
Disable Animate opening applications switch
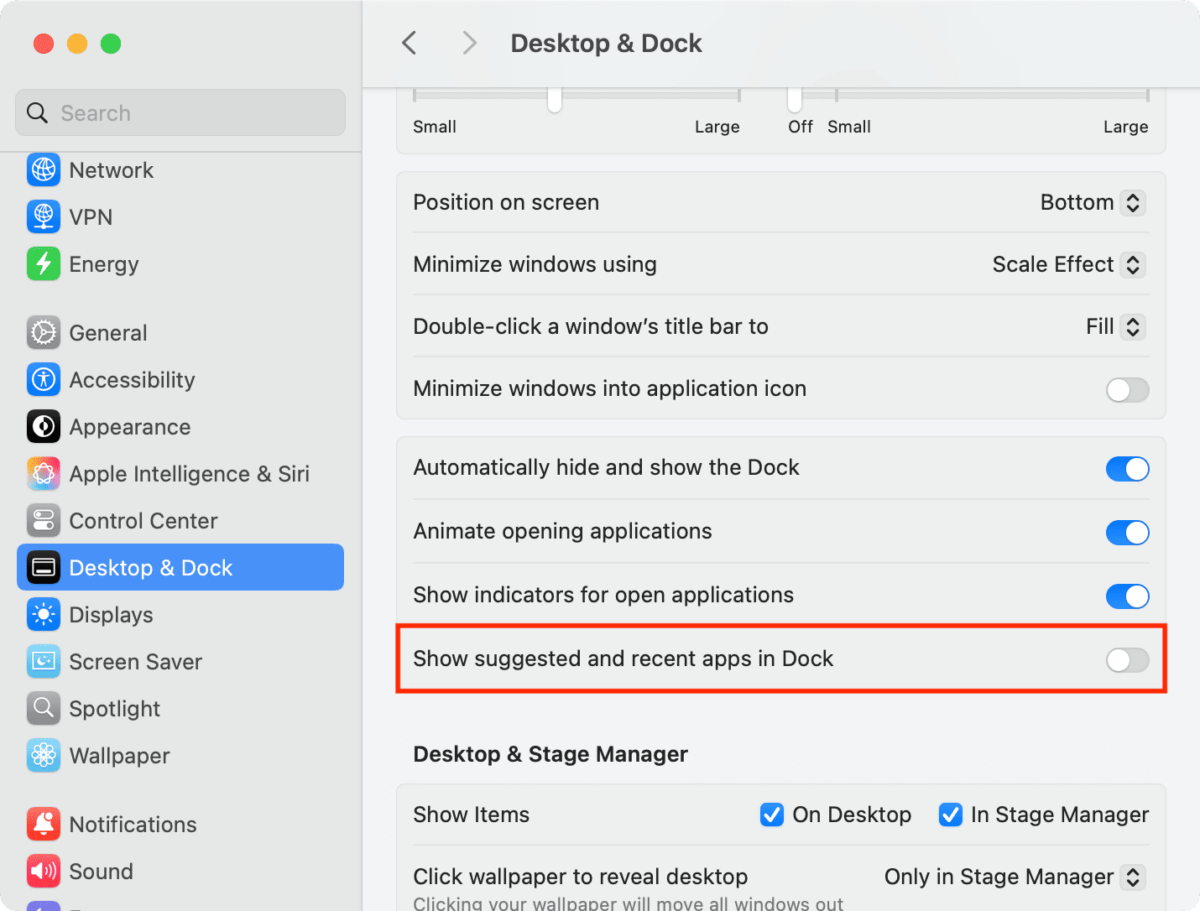pos(1127,533)
